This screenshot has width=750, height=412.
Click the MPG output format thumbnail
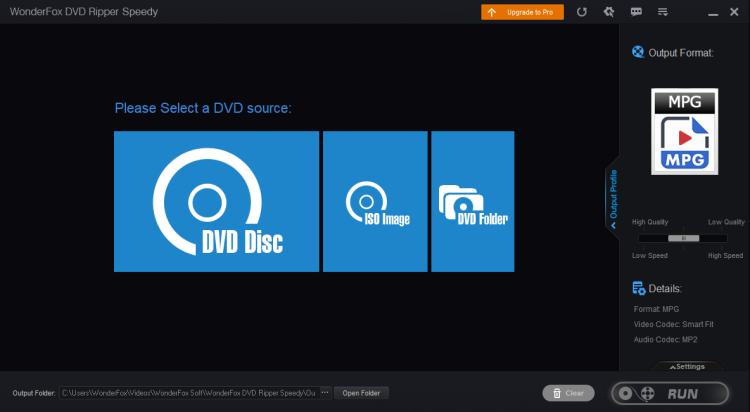click(685, 131)
